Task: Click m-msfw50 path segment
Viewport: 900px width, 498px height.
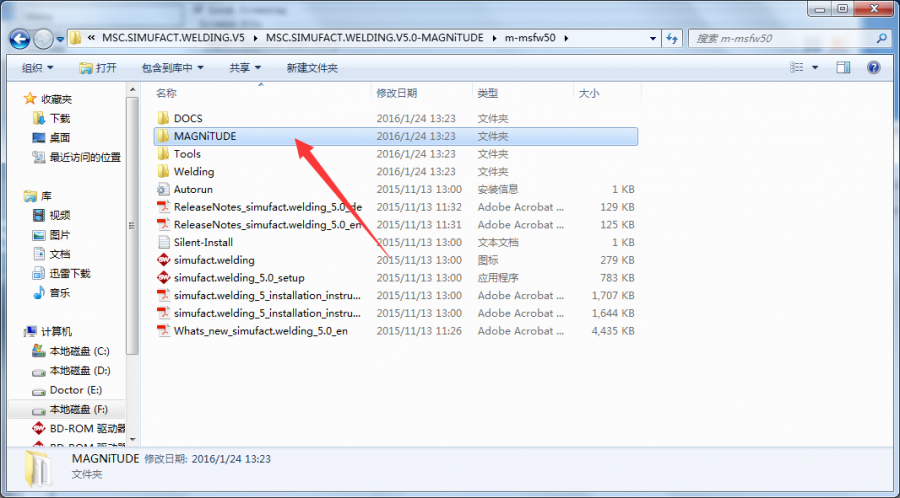Action: 530,38
